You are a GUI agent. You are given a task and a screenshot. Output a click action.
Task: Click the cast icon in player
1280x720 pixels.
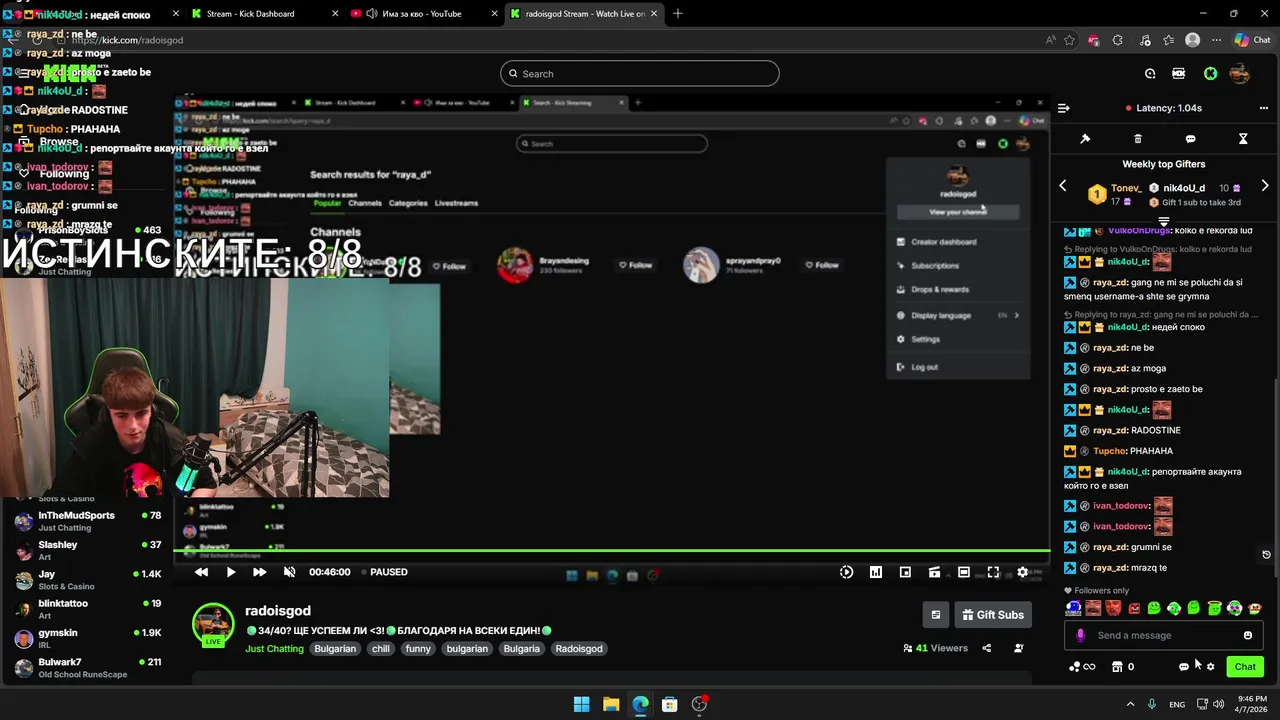click(x=934, y=572)
